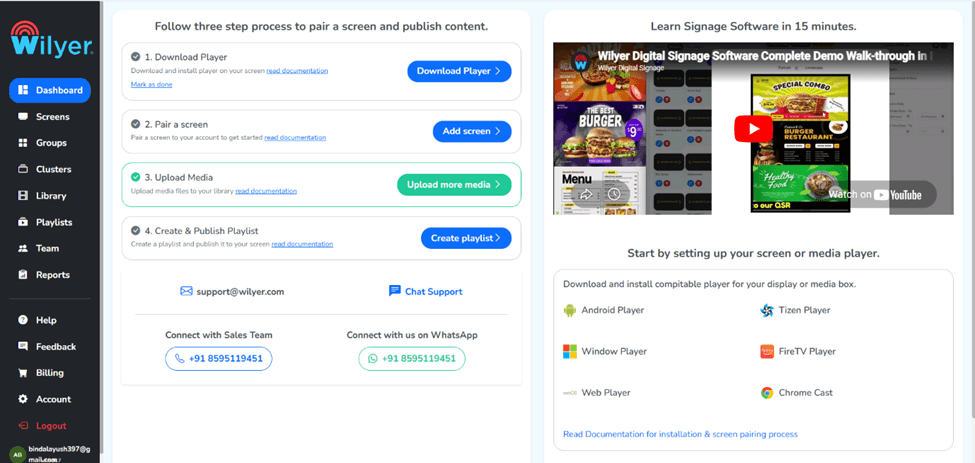This screenshot has height=463, width=975.
Task: View Reports section
Action: [x=52, y=275]
